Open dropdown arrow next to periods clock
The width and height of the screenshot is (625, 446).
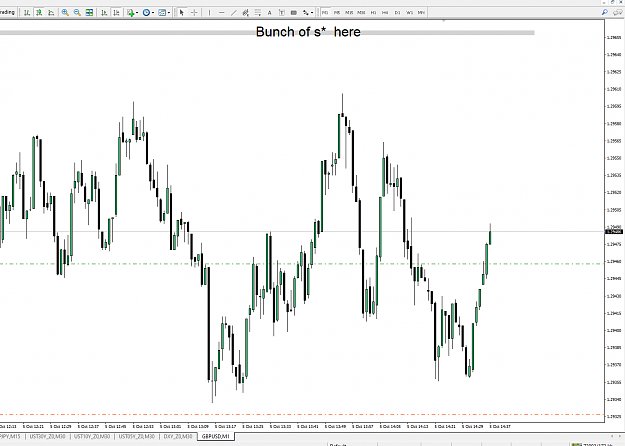153,13
